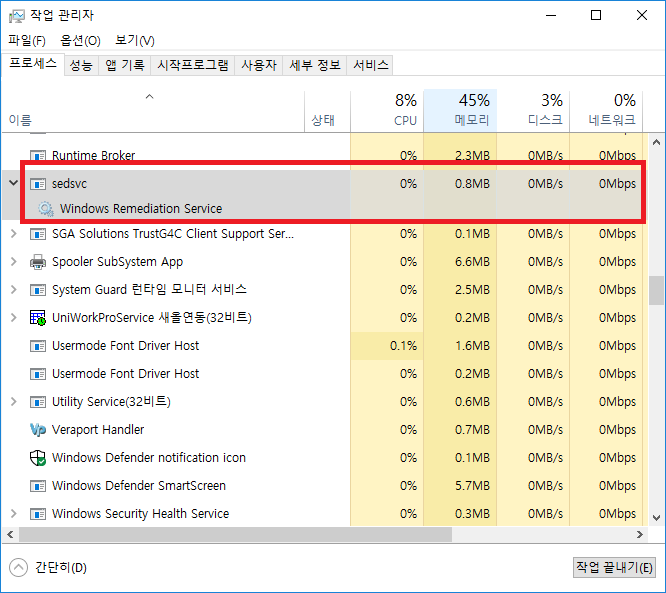The height and width of the screenshot is (593, 666).
Task: Click the icon of the 0.2MB Usermode Font Driver Host
Action: (38, 374)
